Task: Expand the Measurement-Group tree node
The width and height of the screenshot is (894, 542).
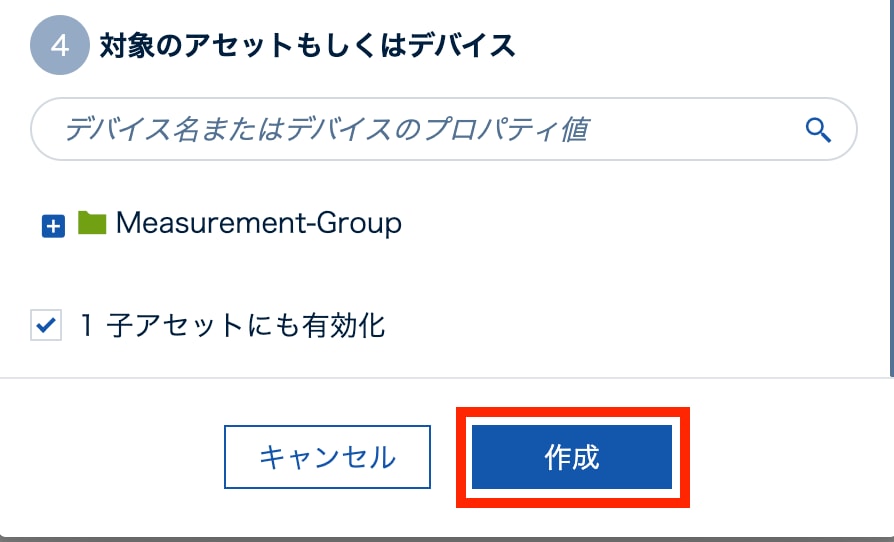Action: (x=53, y=226)
